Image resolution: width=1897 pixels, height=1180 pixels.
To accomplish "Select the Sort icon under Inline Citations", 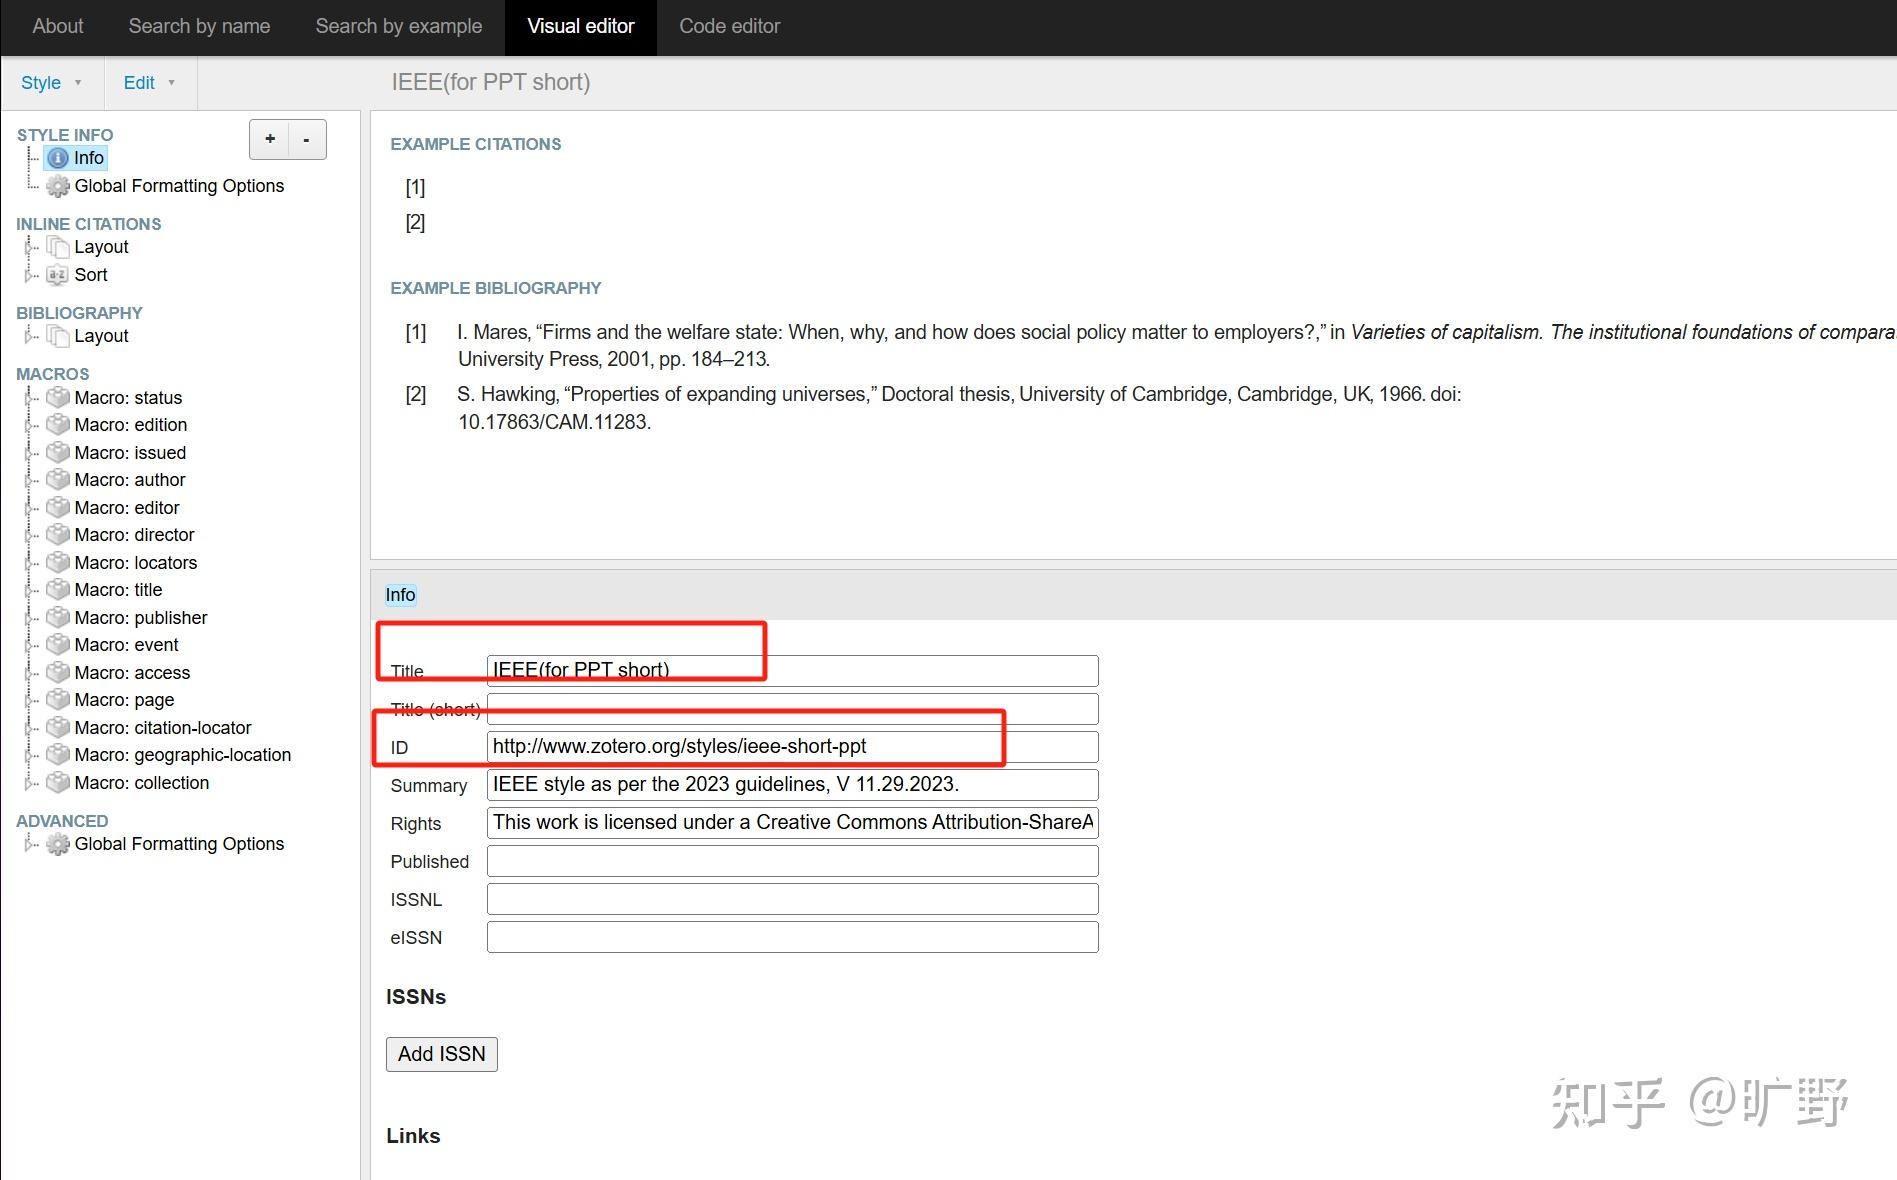I will click(58, 274).
